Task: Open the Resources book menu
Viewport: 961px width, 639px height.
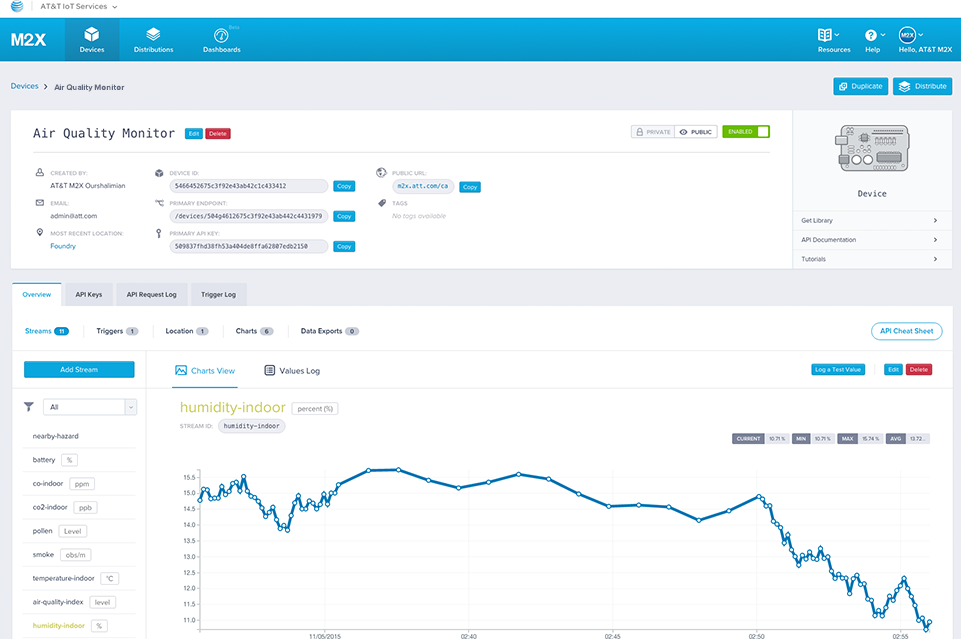Action: point(834,40)
